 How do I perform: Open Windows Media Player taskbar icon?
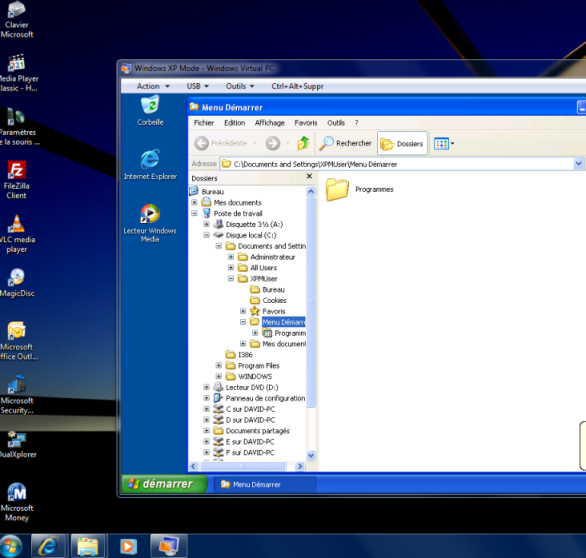click(x=128, y=546)
